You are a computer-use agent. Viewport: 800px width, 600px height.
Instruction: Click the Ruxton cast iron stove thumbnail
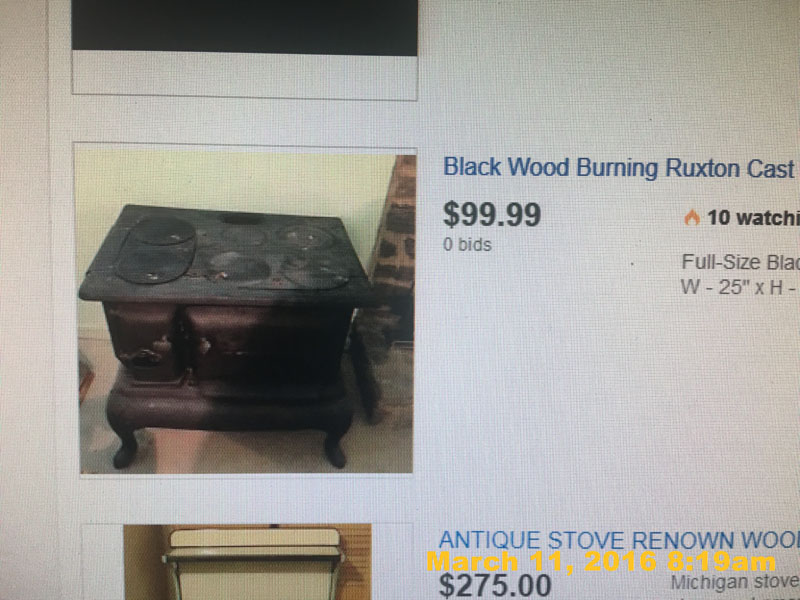(x=246, y=312)
